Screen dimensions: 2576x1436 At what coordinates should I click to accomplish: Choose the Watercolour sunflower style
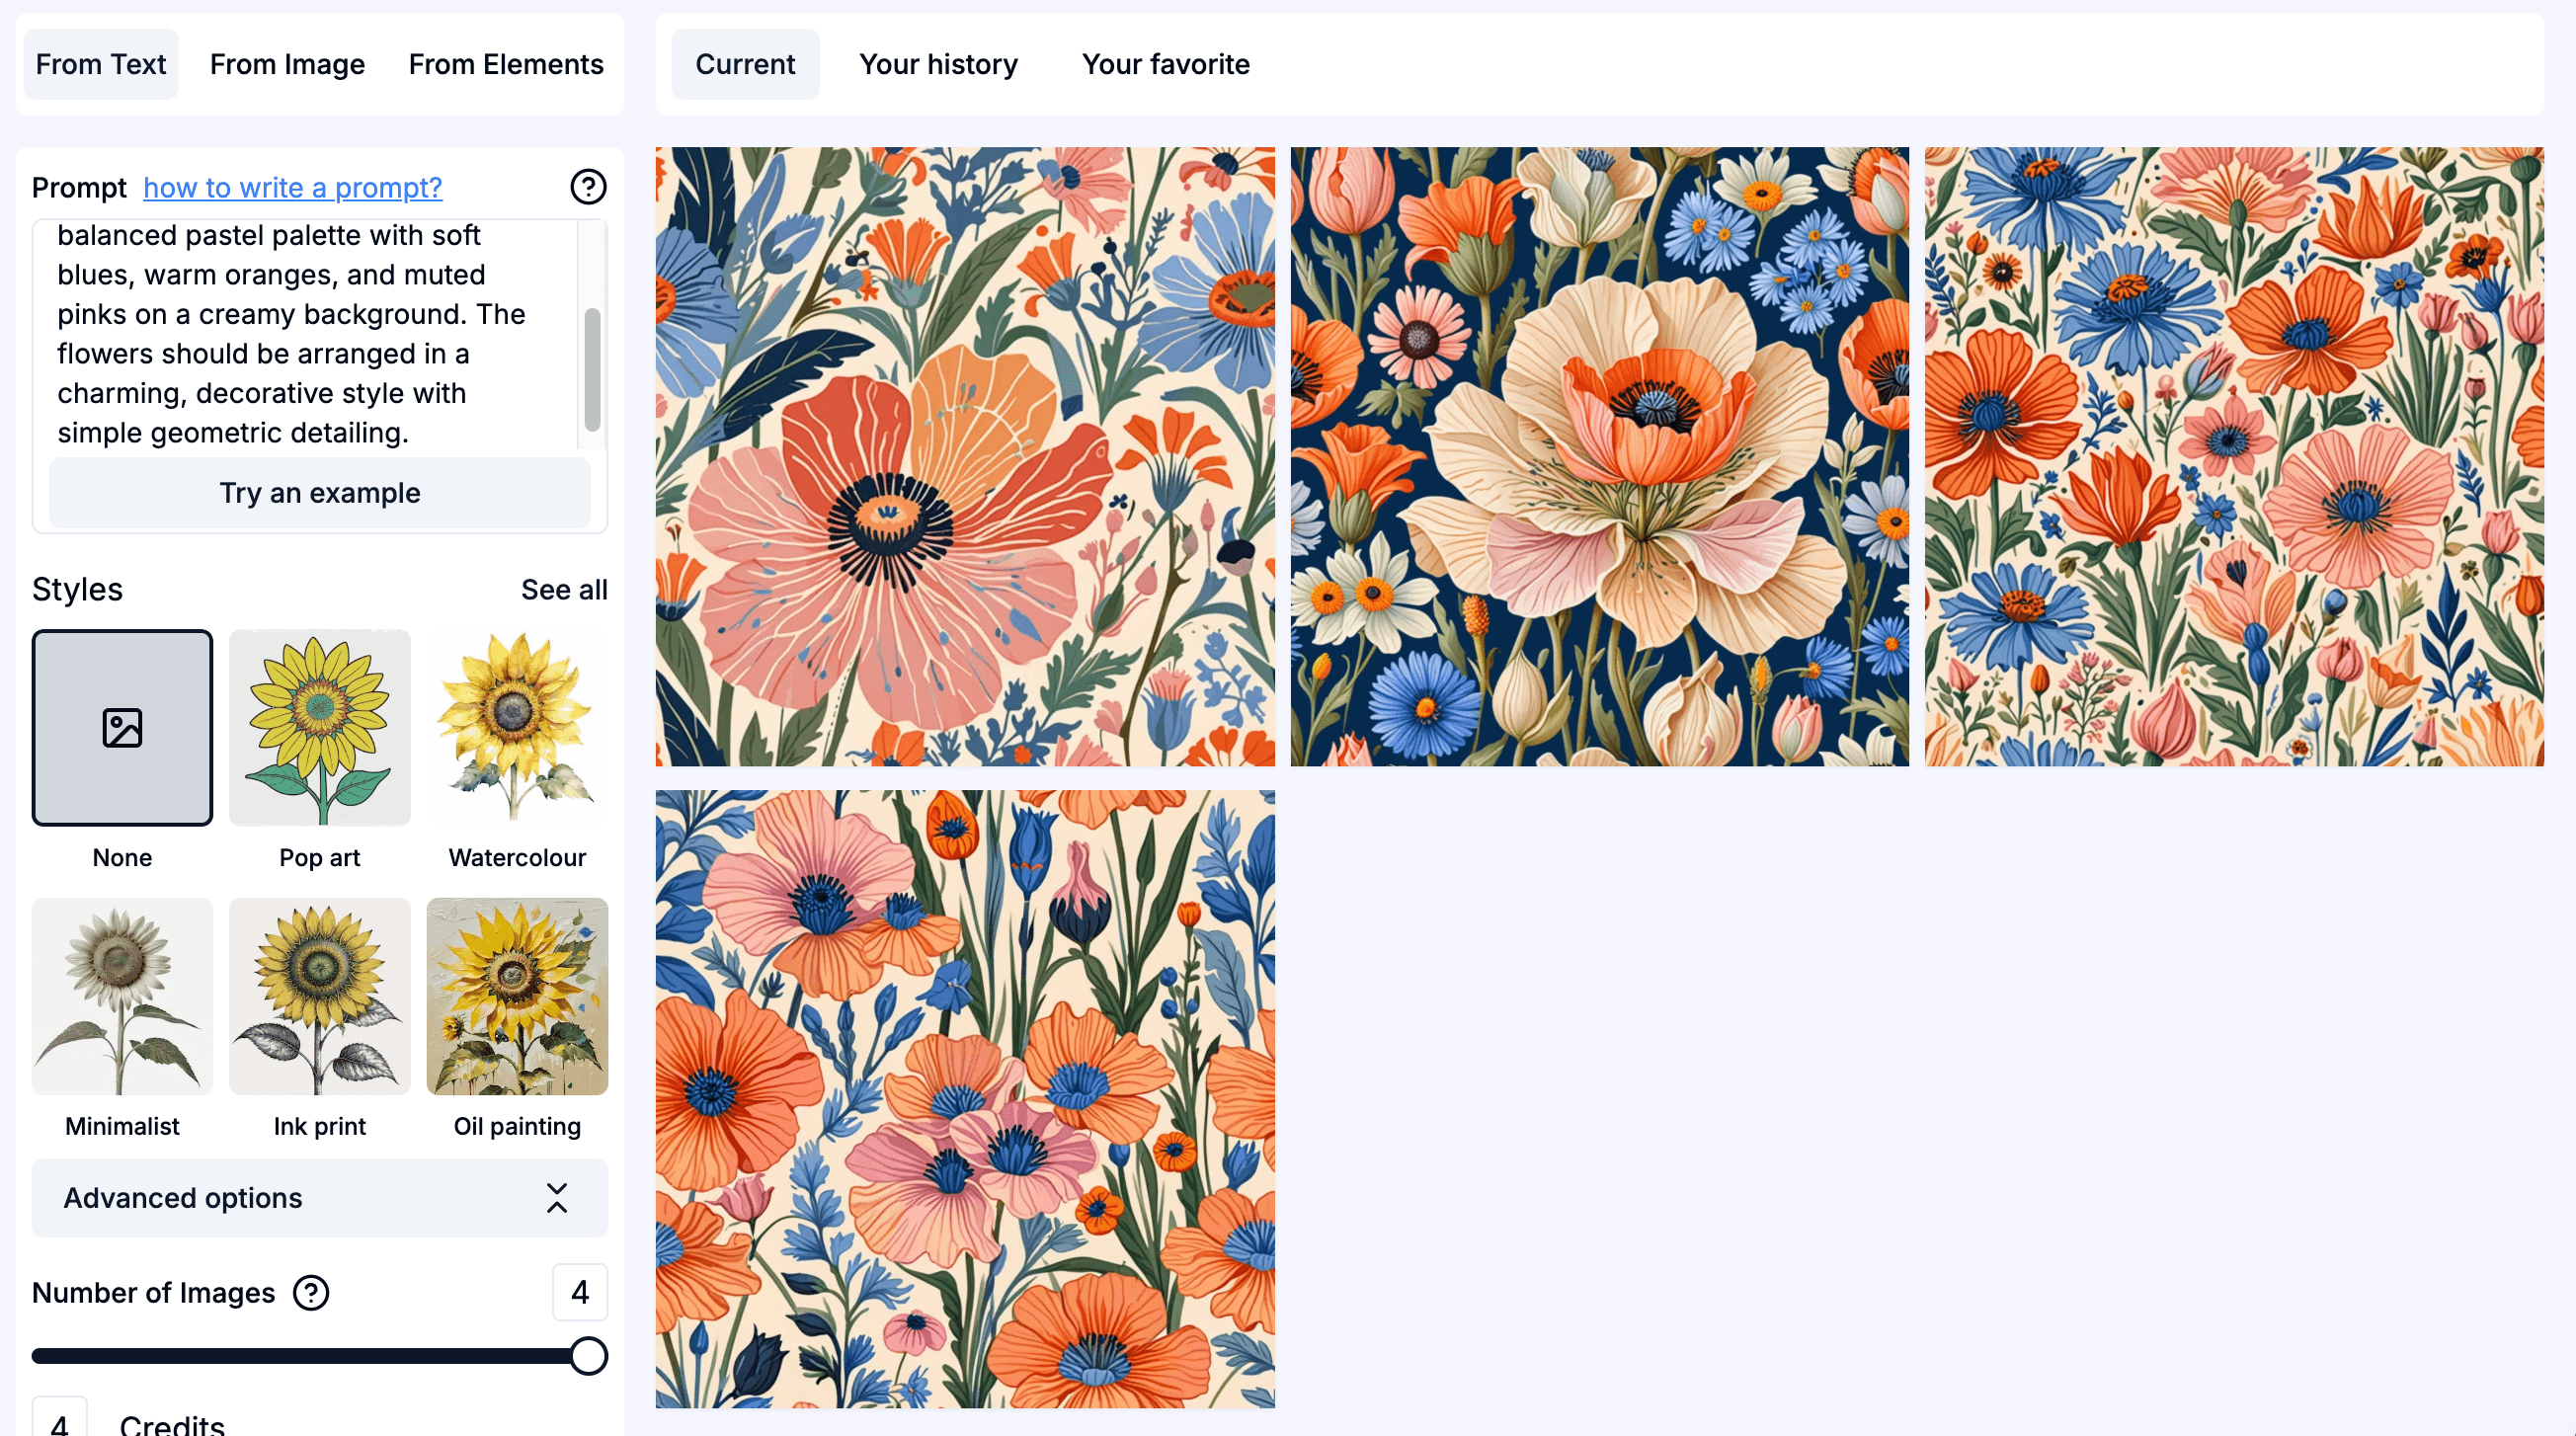517,728
